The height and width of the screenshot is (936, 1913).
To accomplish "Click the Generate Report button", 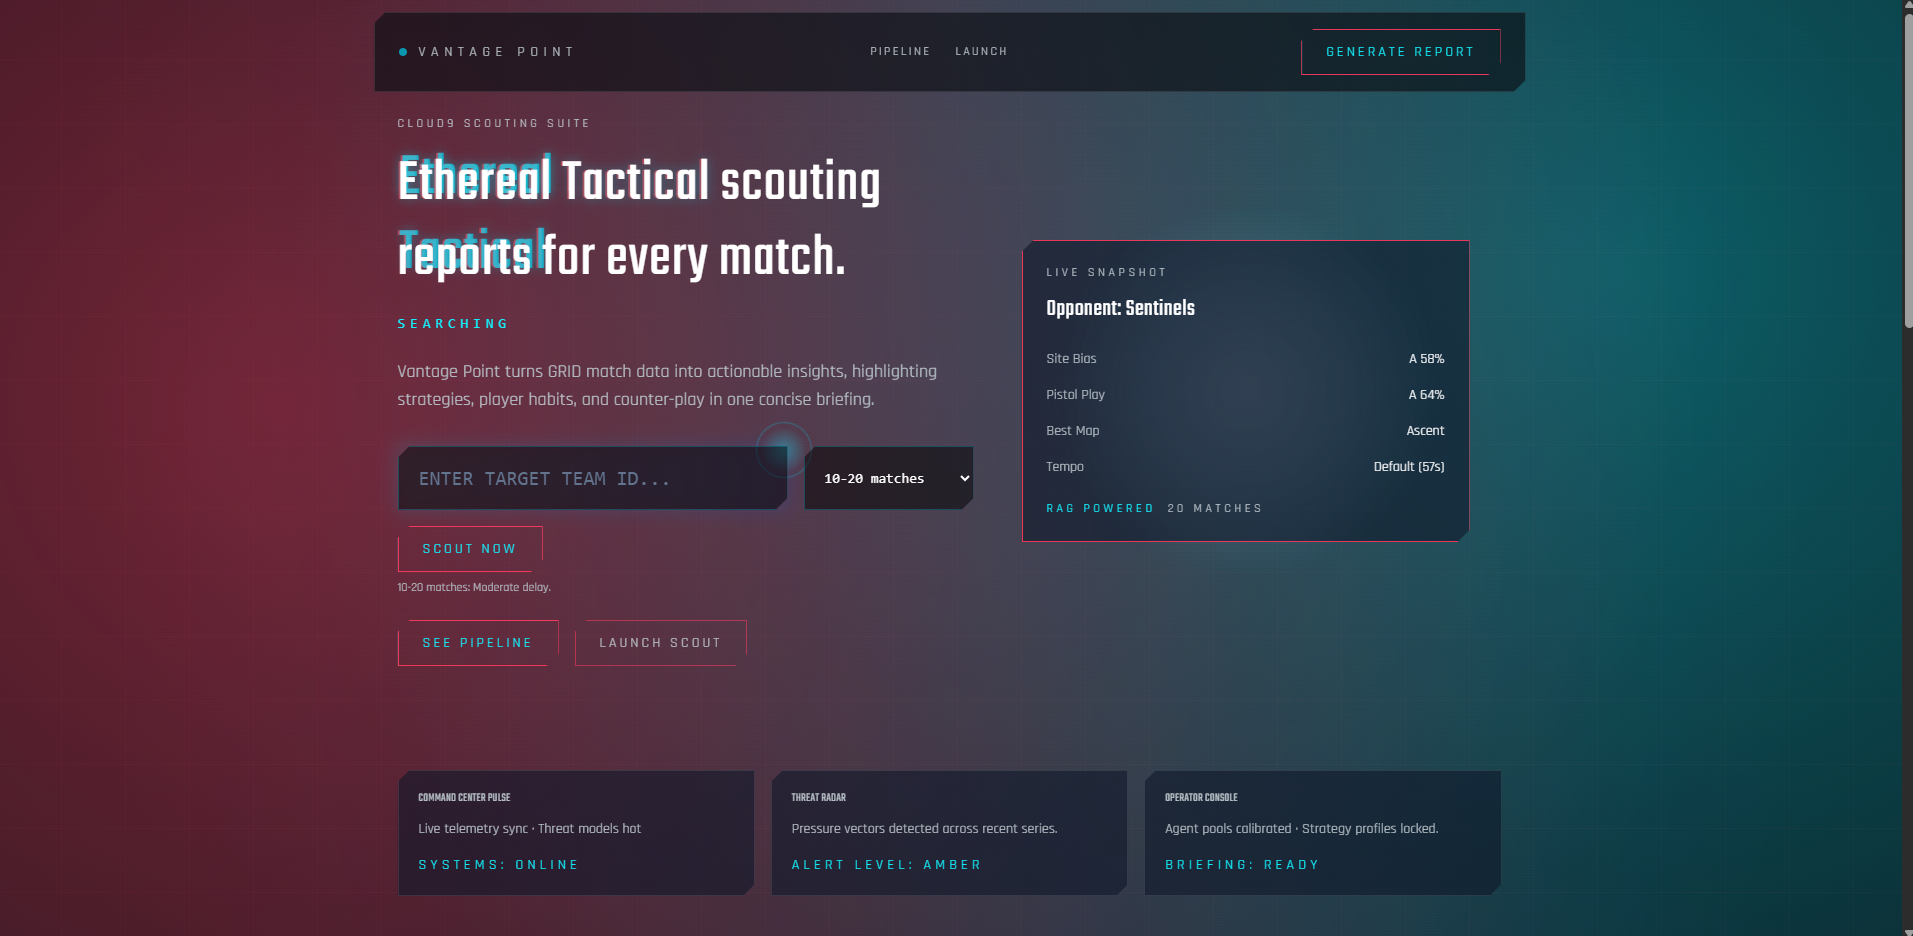I will coord(1400,52).
